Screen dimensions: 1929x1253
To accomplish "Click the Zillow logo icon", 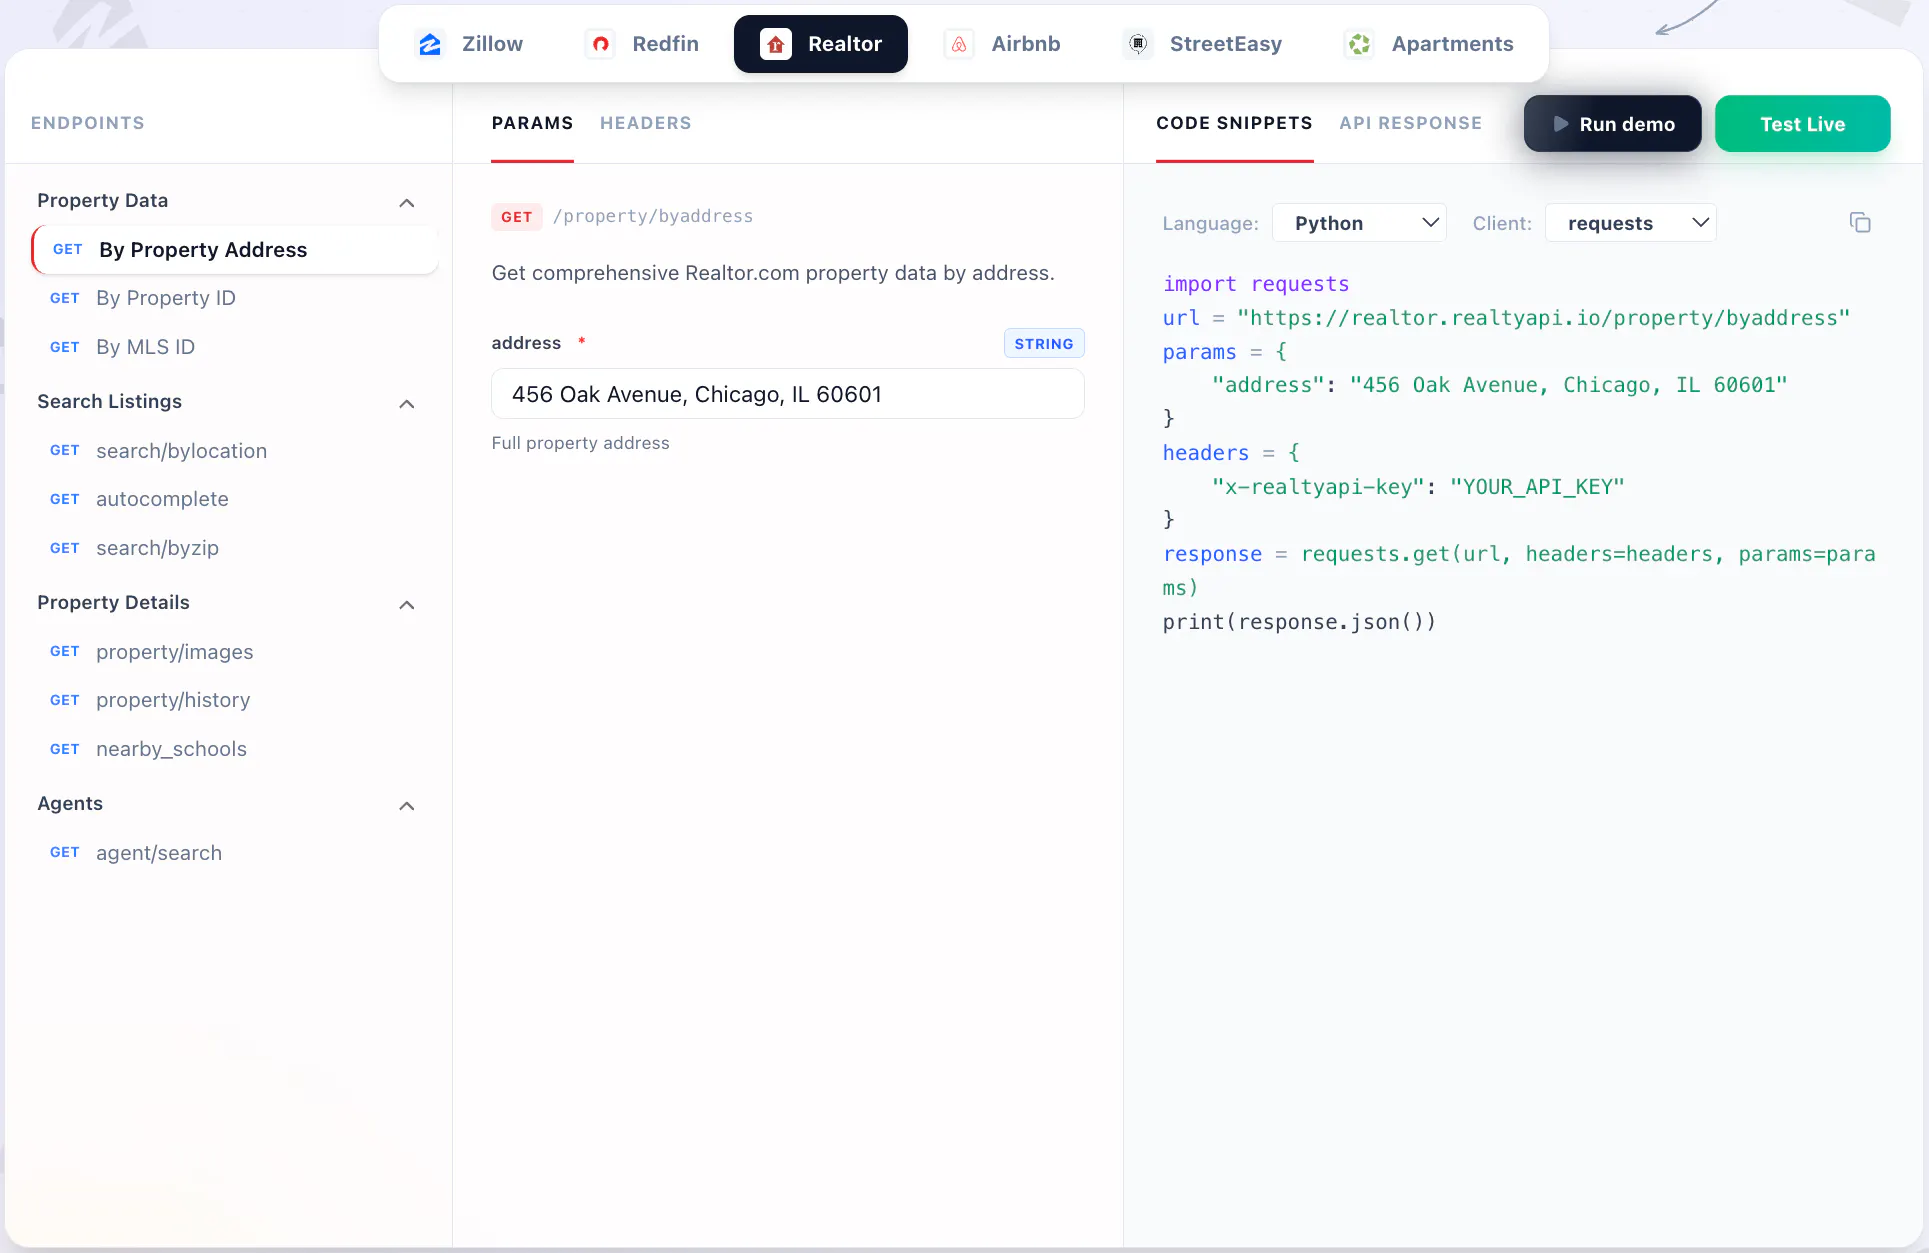I will [x=430, y=44].
